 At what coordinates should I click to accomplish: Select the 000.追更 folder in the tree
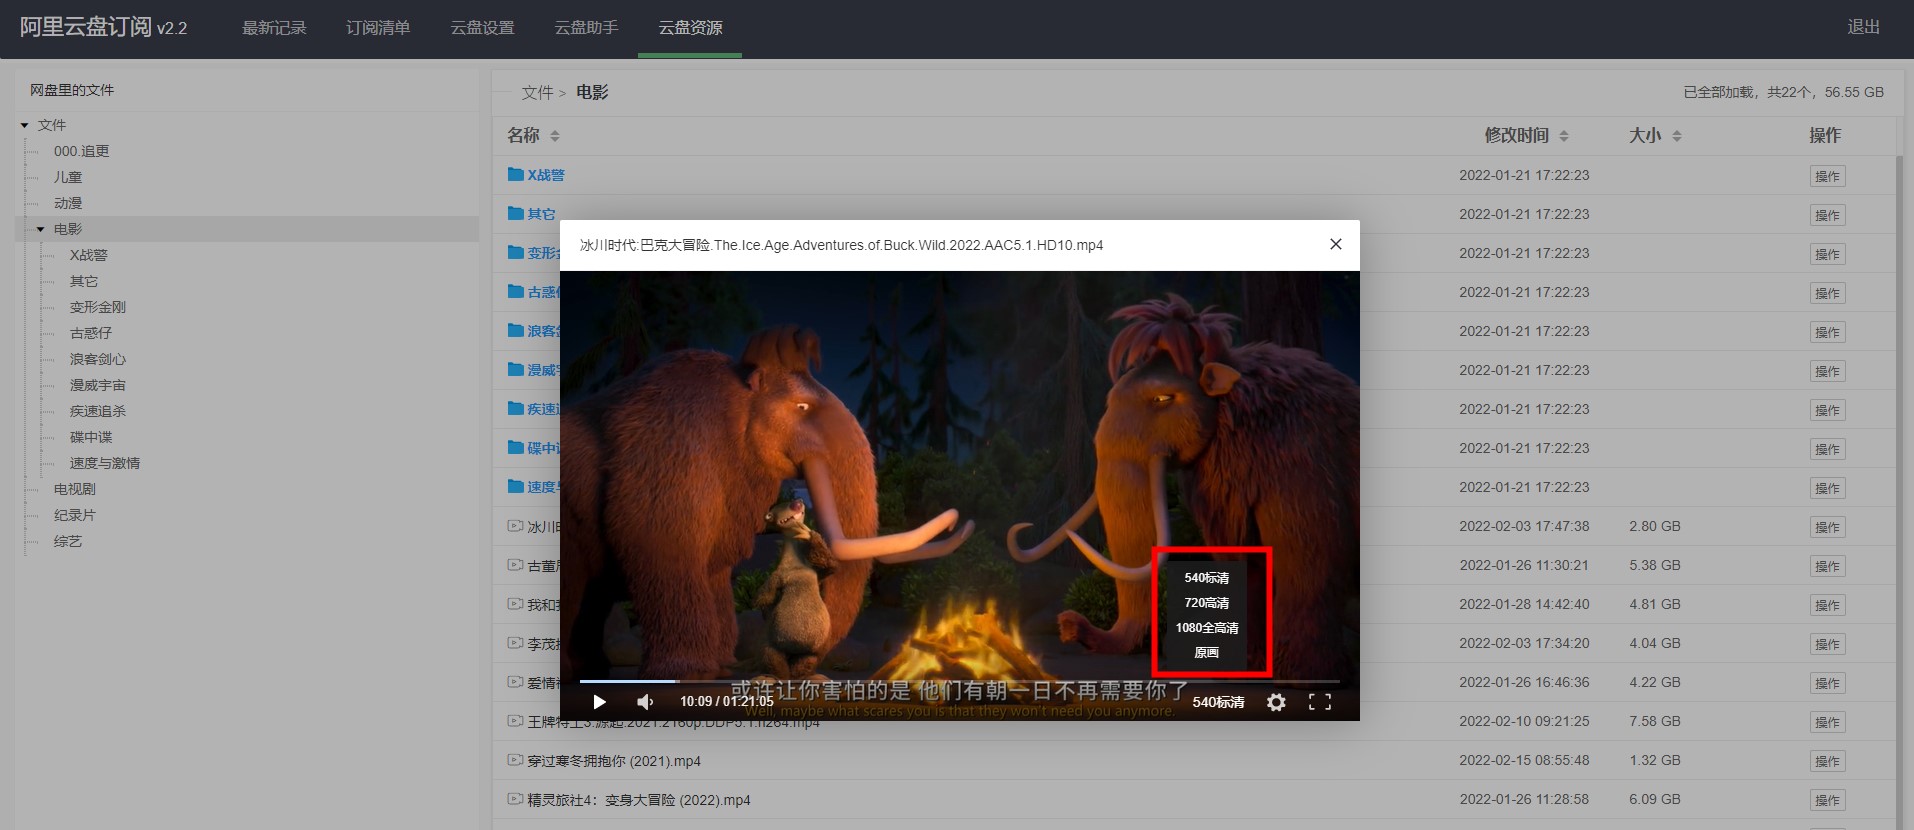pyautogui.click(x=82, y=151)
